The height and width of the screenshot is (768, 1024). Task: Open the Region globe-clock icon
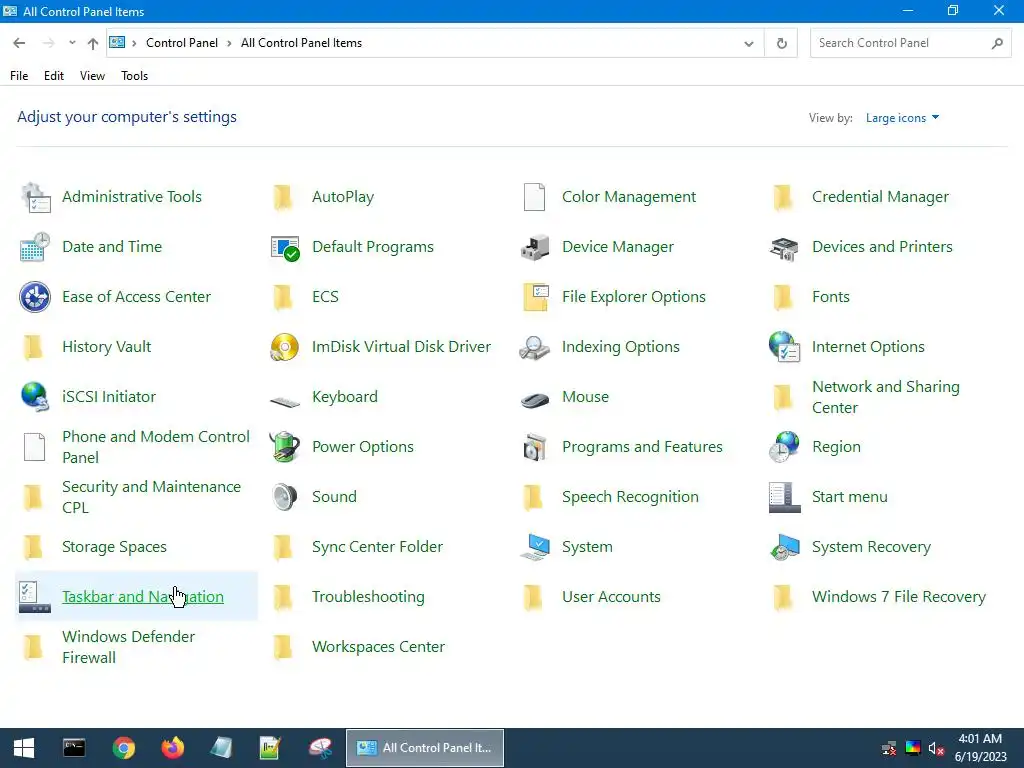coord(784,447)
